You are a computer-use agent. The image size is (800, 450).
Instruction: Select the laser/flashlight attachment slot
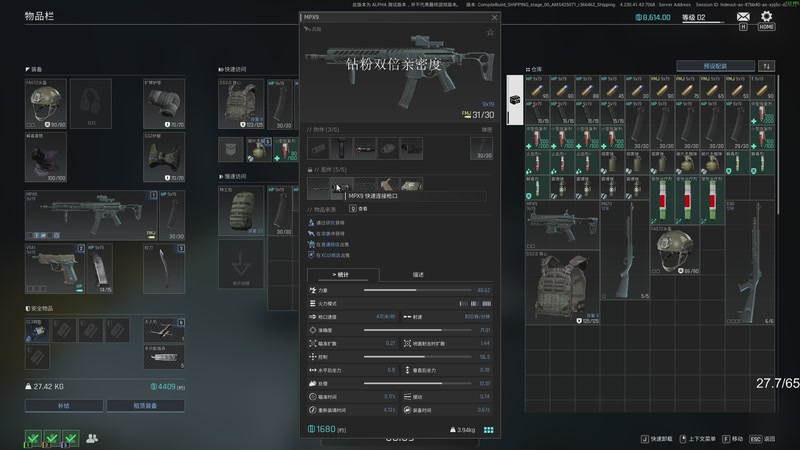point(365,148)
